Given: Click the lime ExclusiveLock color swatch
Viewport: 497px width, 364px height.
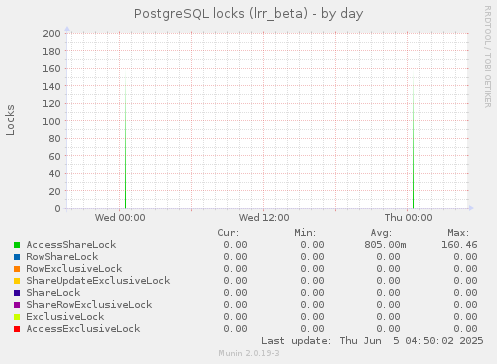Looking at the screenshot, I should pyautogui.click(x=17, y=317).
